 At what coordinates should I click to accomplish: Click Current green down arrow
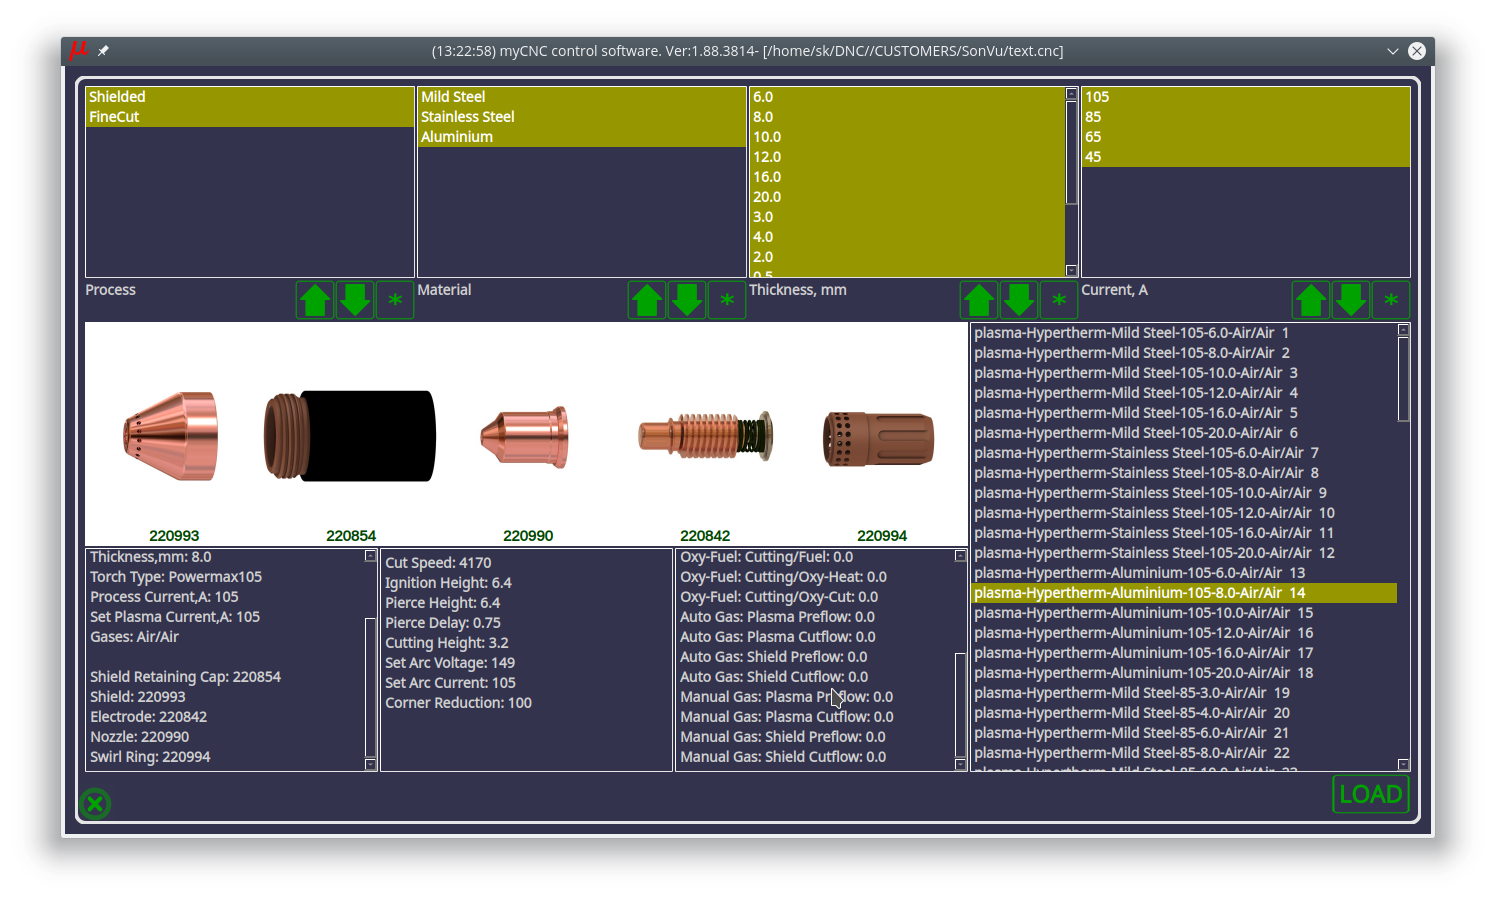pyautogui.click(x=1351, y=300)
